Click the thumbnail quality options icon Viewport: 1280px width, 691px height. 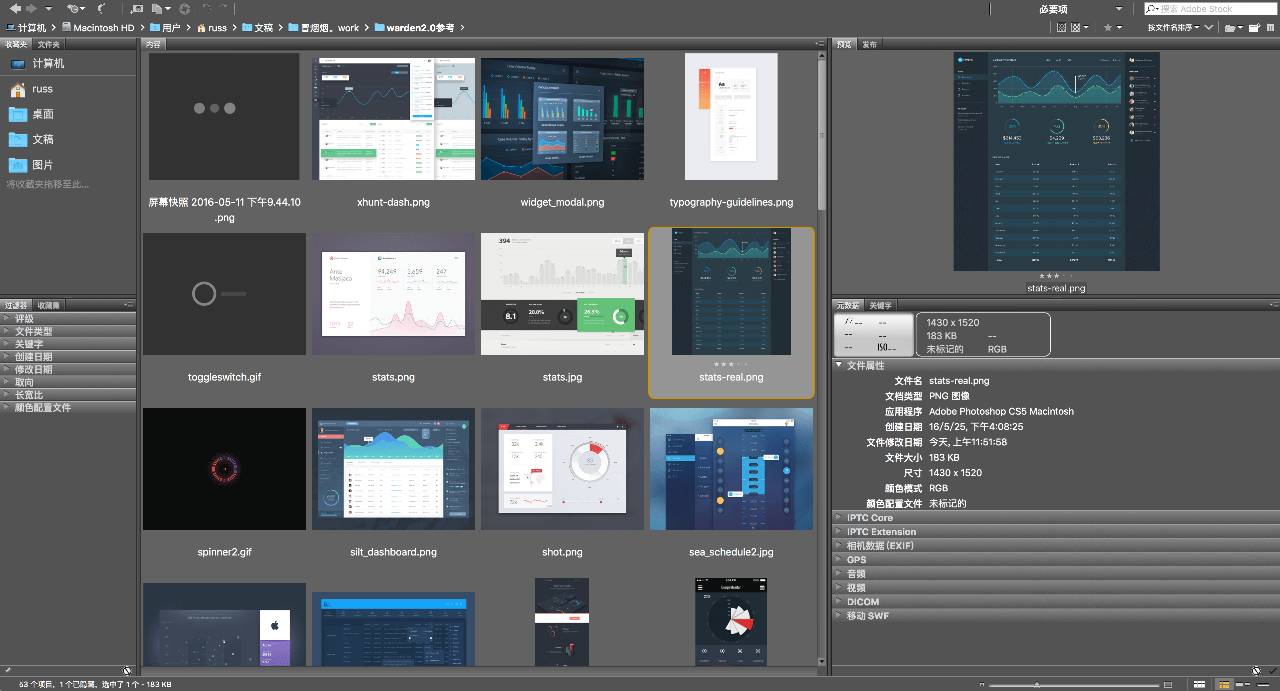click(x=1078, y=28)
